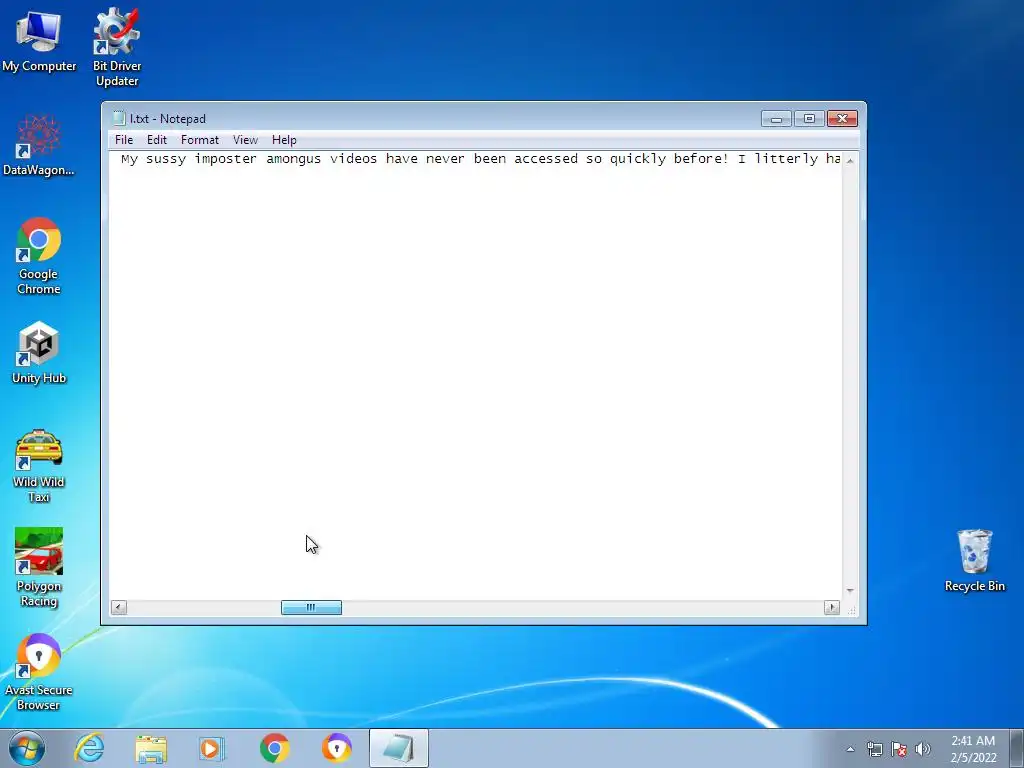
Task: Select the Polygon Racing desktop icon
Action: [x=39, y=568]
